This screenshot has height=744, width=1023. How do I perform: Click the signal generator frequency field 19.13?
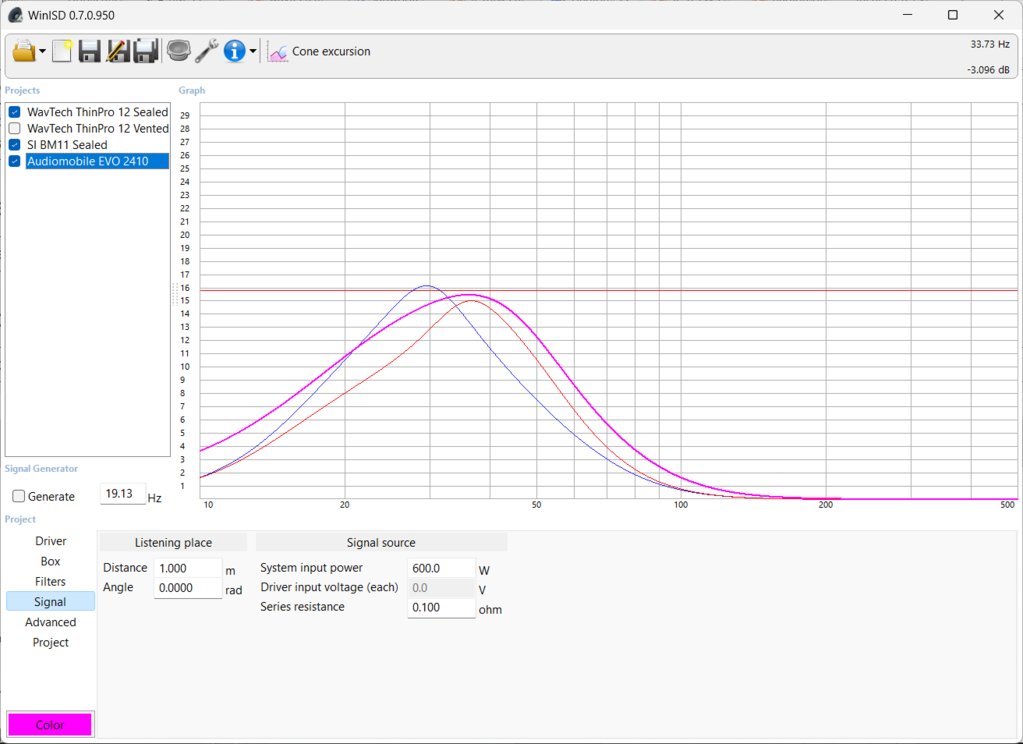123,494
